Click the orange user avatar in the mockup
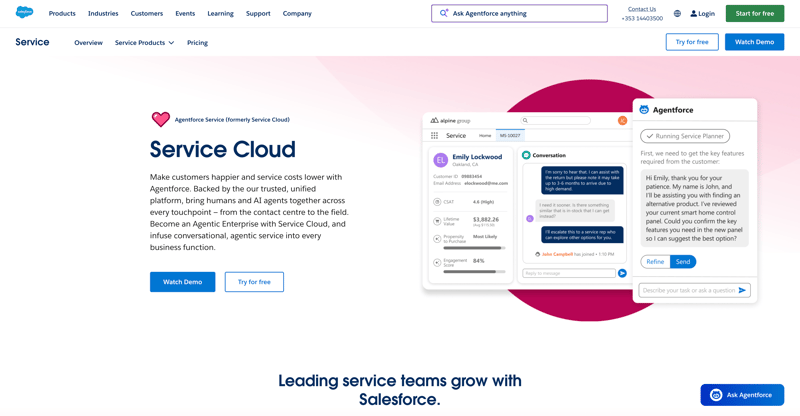The width and height of the screenshot is (800, 416). click(622, 120)
